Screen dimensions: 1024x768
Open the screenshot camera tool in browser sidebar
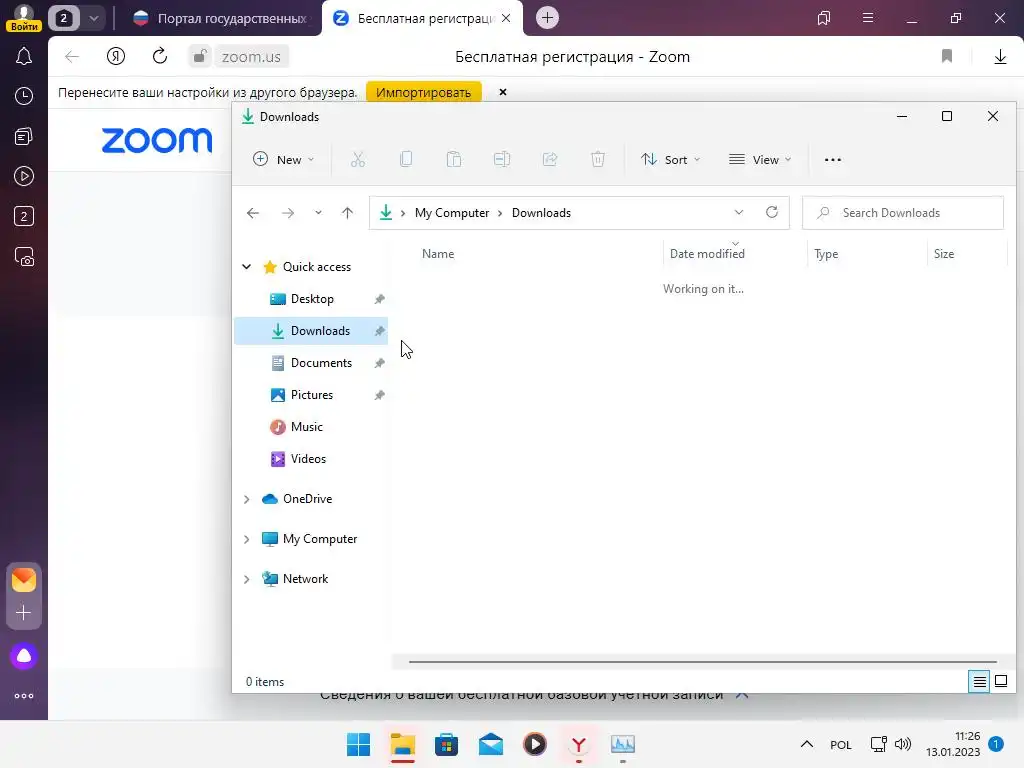[x=24, y=257]
